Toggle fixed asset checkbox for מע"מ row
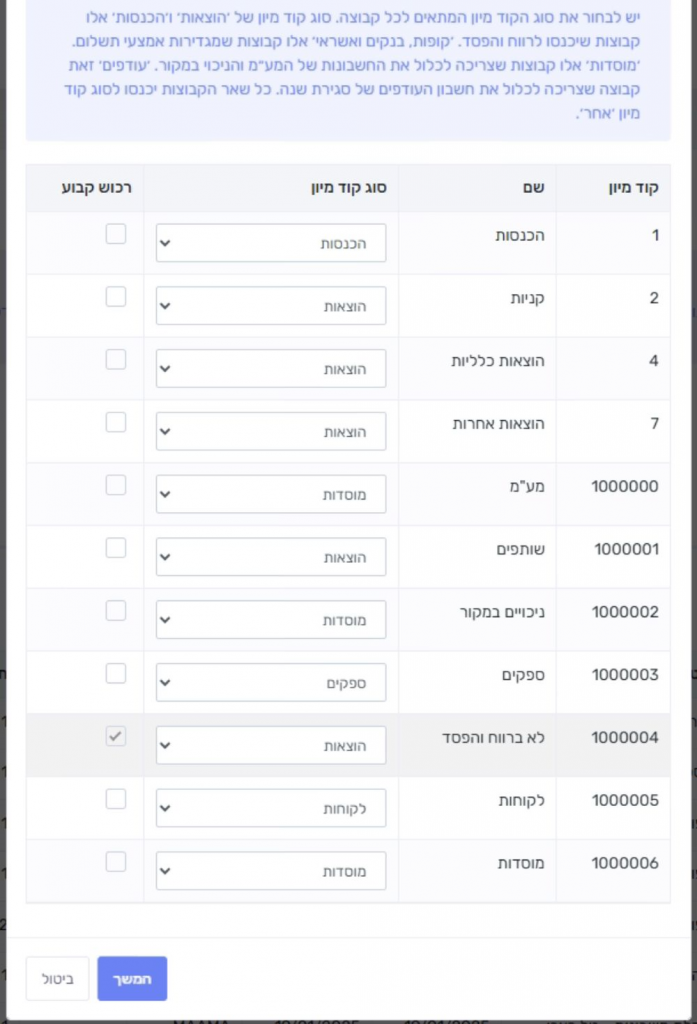Image resolution: width=697 pixels, height=1024 pixels. pyautogui.click(x=116, y=485)
